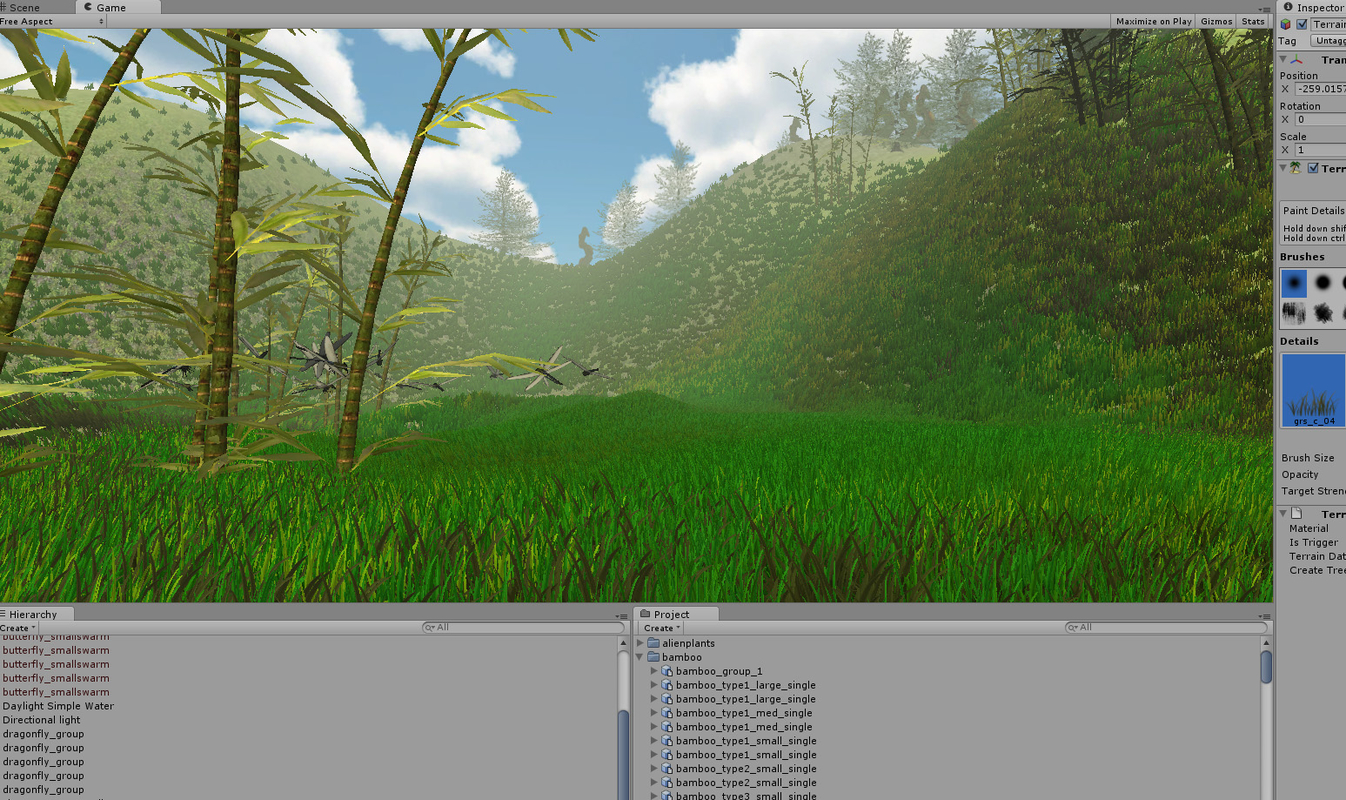Click the Position X value field
Viewport: 1346px width, 800px height.
click(x=1320, y=89)
